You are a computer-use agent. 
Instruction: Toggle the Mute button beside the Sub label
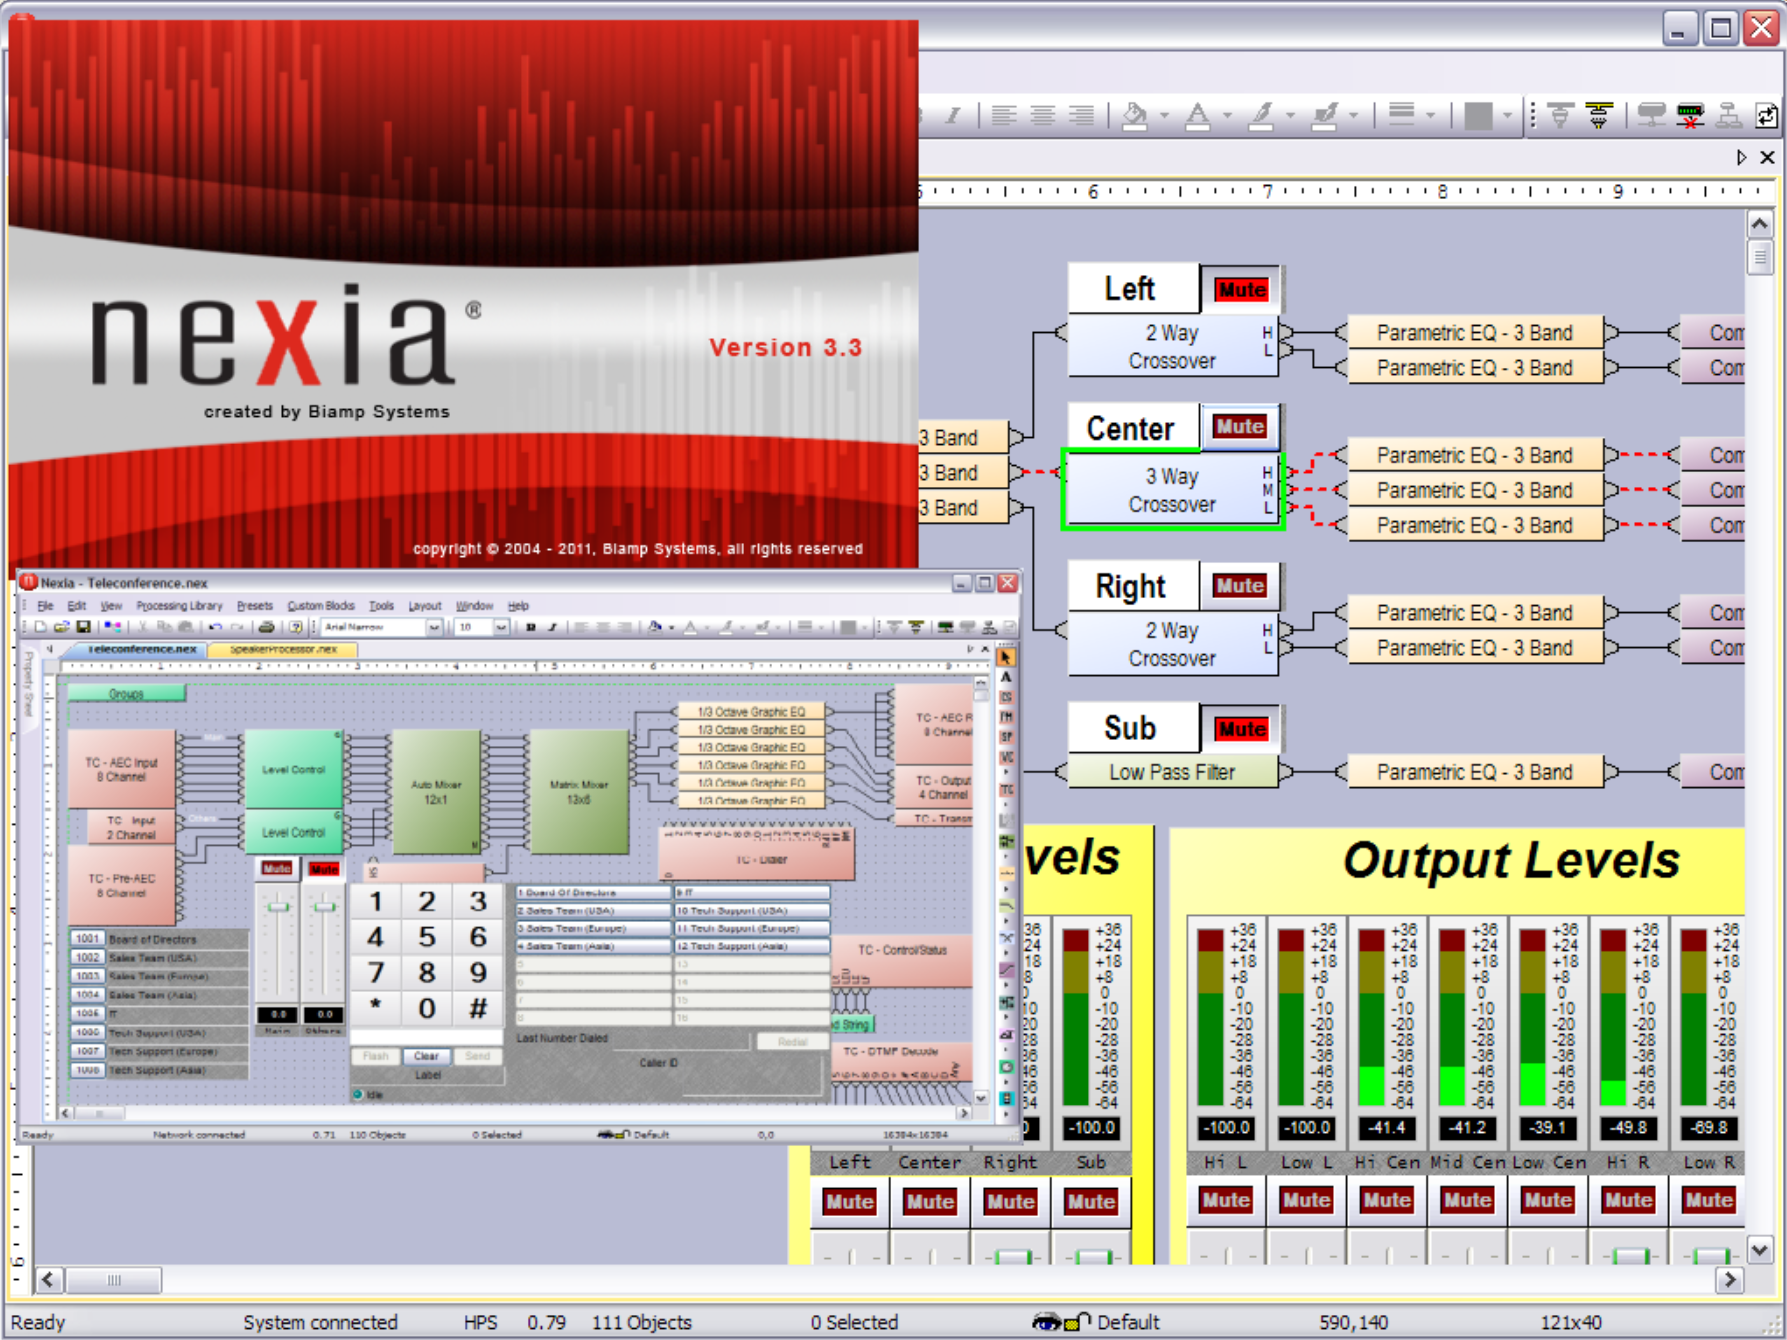click(x=1241, y=729)
